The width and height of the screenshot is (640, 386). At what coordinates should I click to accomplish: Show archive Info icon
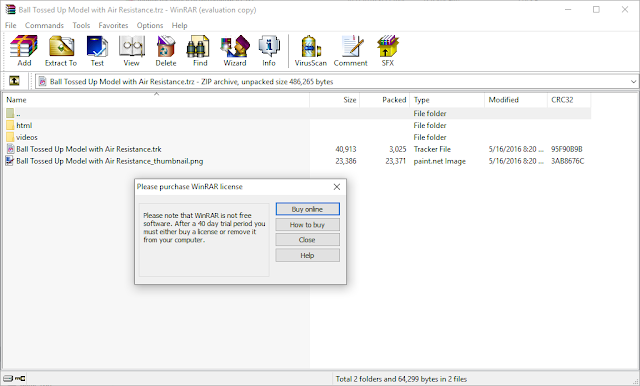point(269,51)
